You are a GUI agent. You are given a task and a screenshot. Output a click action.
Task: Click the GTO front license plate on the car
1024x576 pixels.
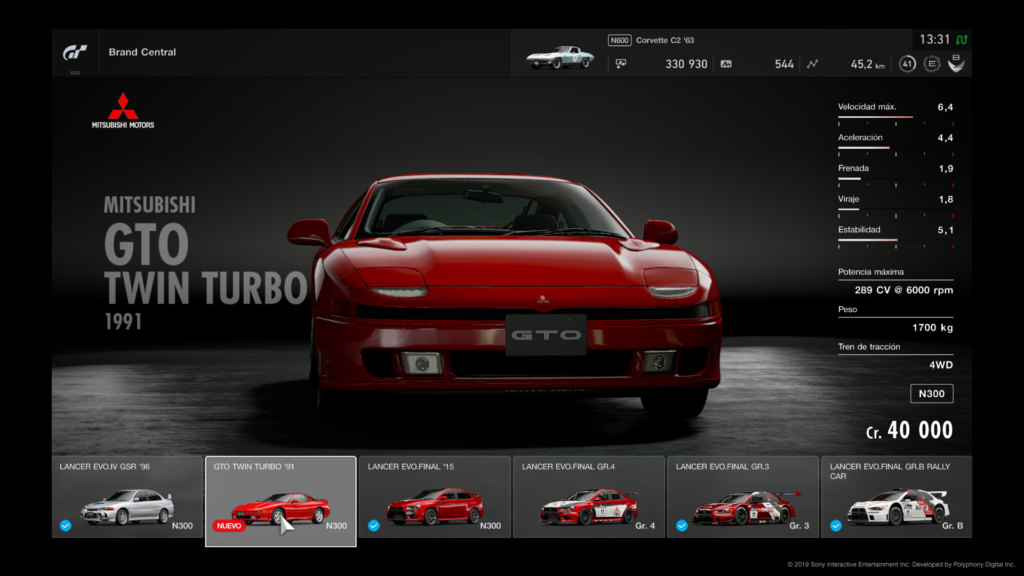pos(546,335)
